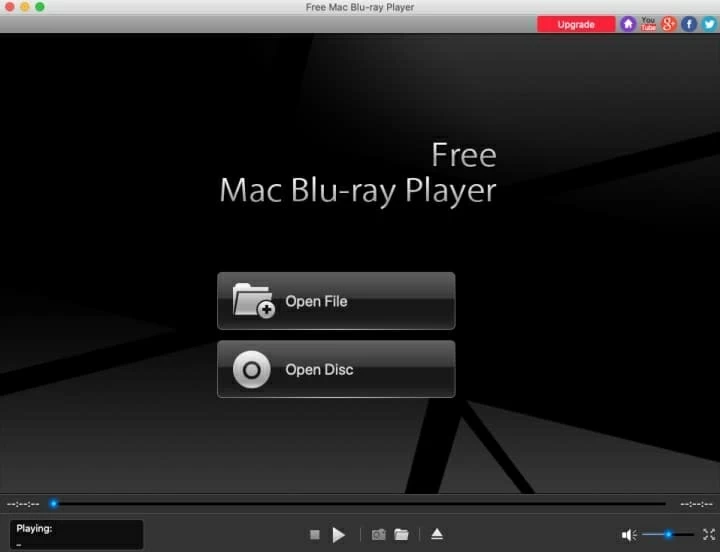Open the Facebook page icon
The image size is (720, 552).
[689, 24]
